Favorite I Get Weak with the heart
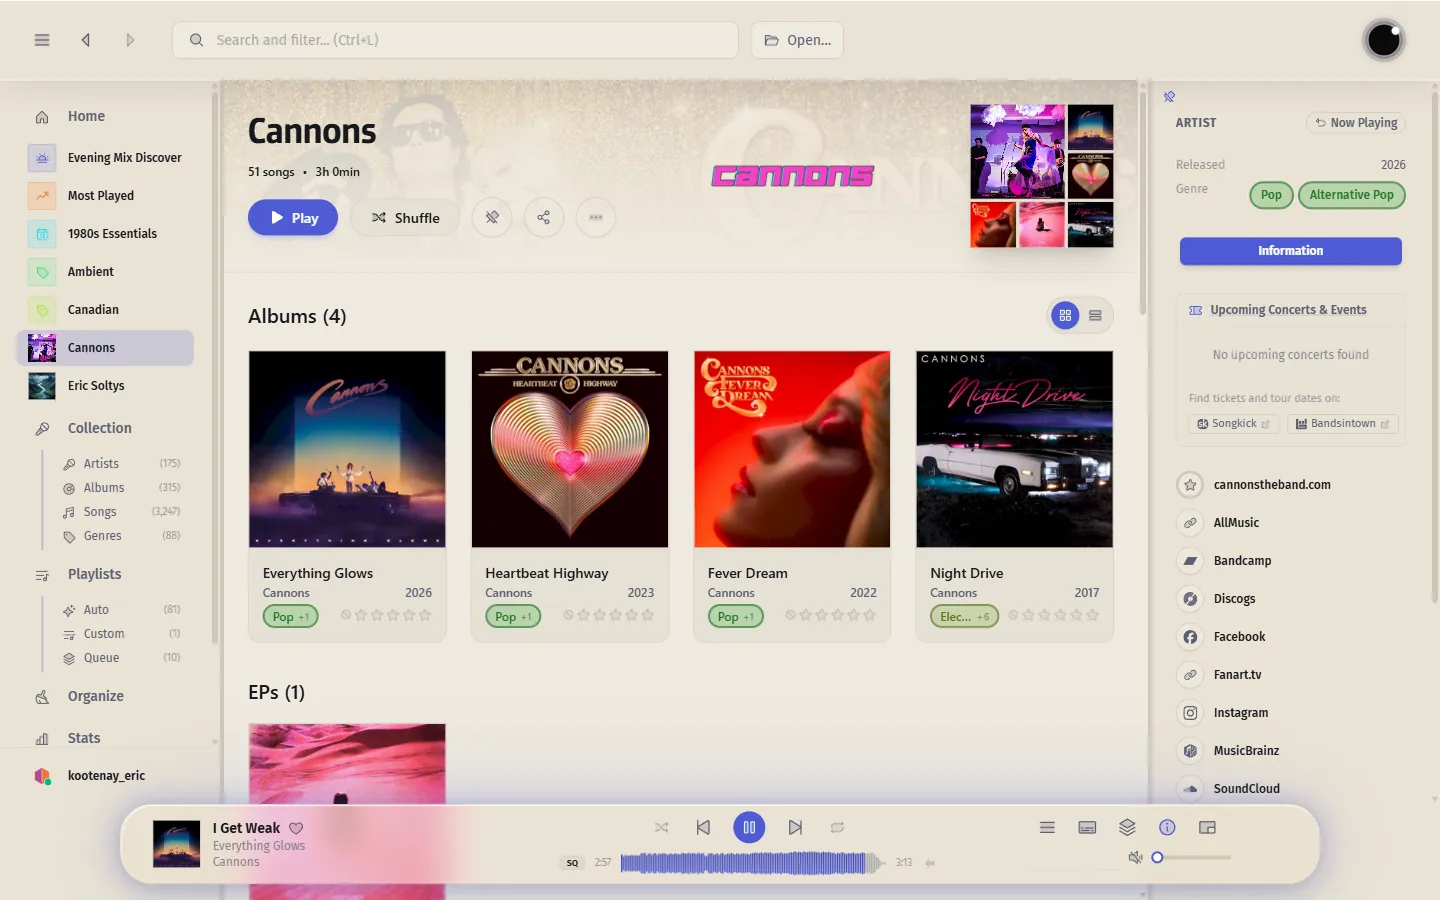1440x900 pixels. click(296, 828)
